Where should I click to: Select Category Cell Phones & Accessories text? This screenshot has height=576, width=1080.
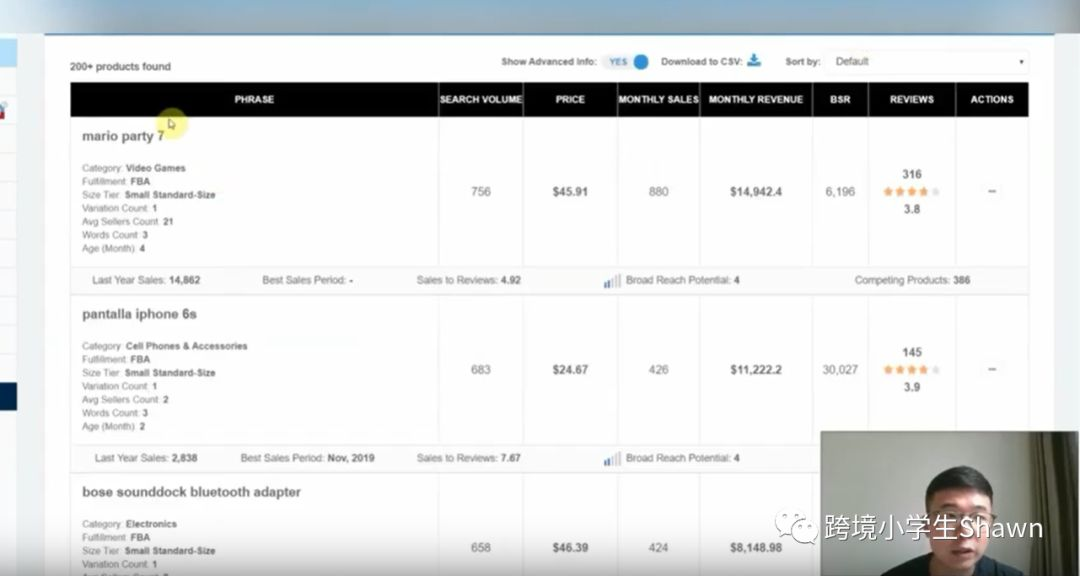pos(165,346)
